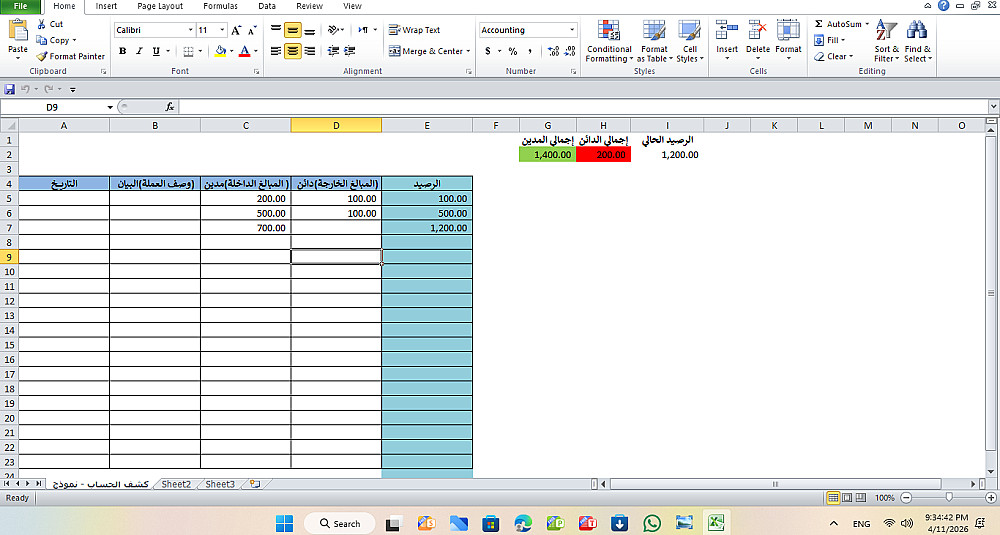Click the Merge & Center button
This screenshot has height=535, width=1000.
pyautogui.click(x=426, y=51)
